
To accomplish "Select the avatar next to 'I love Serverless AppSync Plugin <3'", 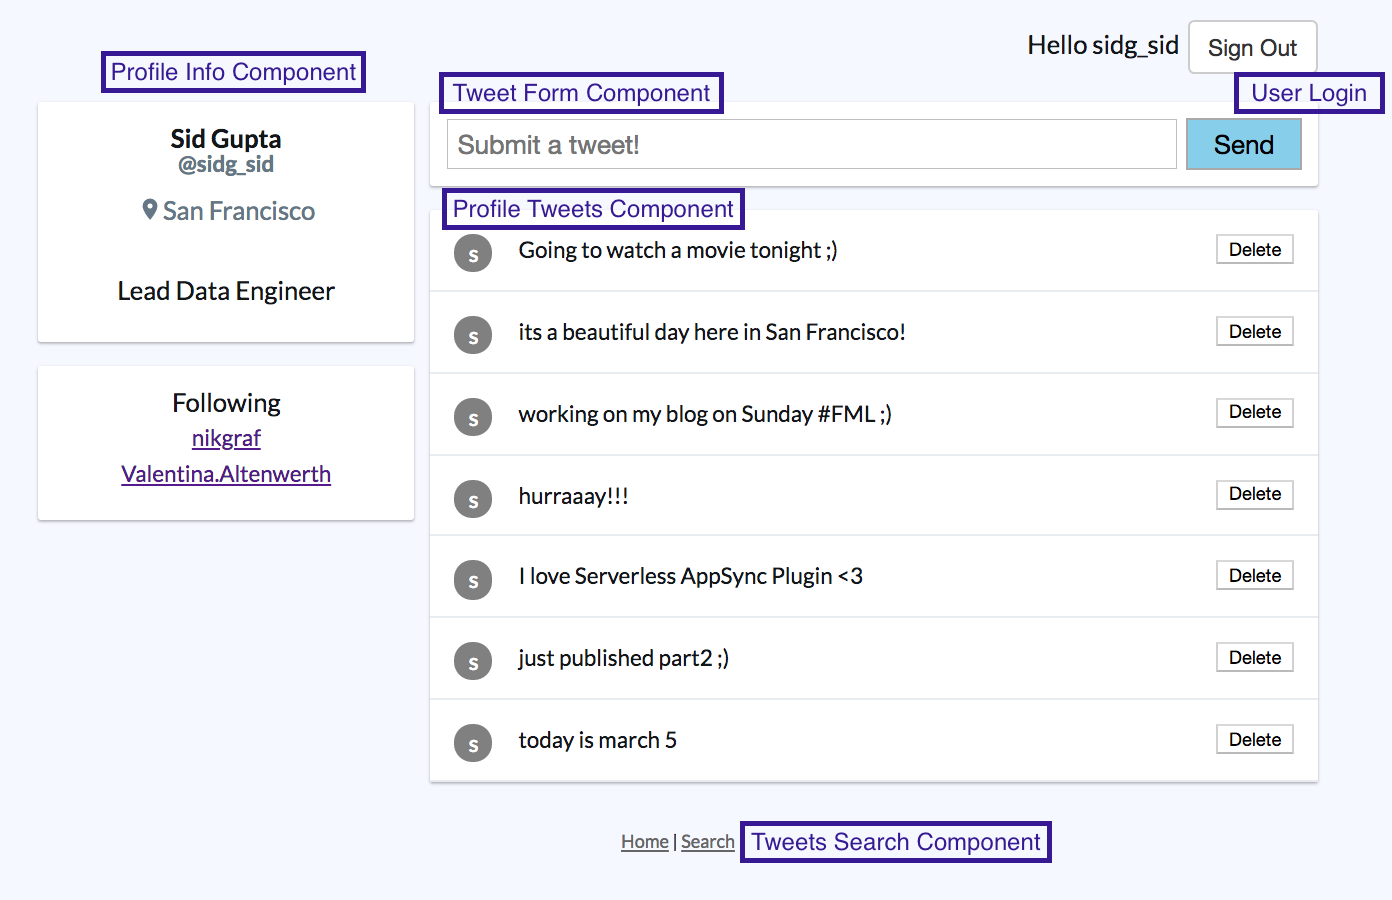I will (x=473, y=580).
